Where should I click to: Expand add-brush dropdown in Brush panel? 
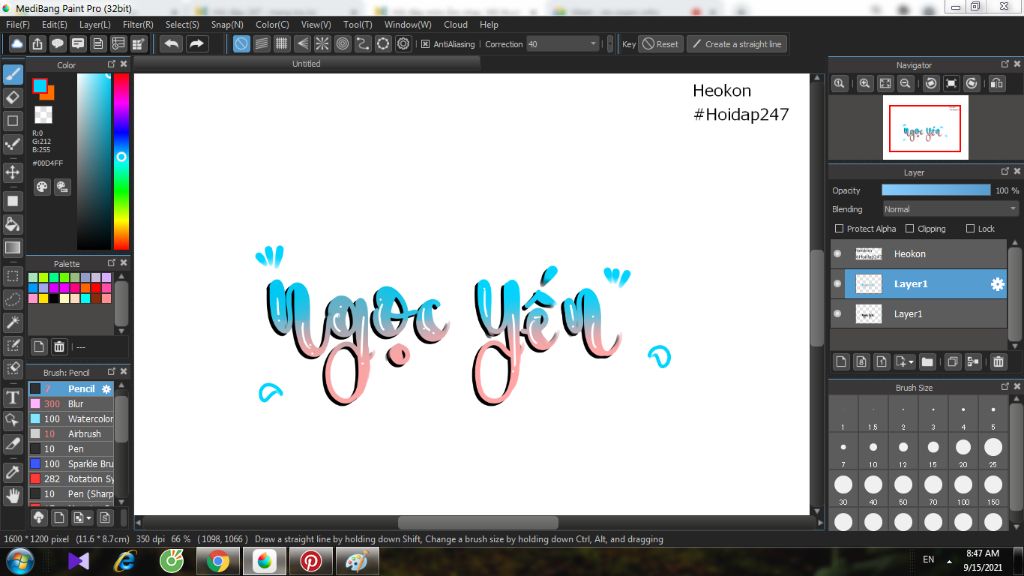point(89,519)
